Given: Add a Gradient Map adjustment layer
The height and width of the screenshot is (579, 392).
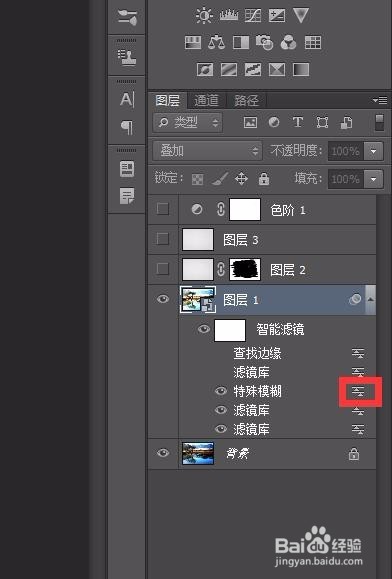Looking at the screenshot, I should [x=301, y=69].
